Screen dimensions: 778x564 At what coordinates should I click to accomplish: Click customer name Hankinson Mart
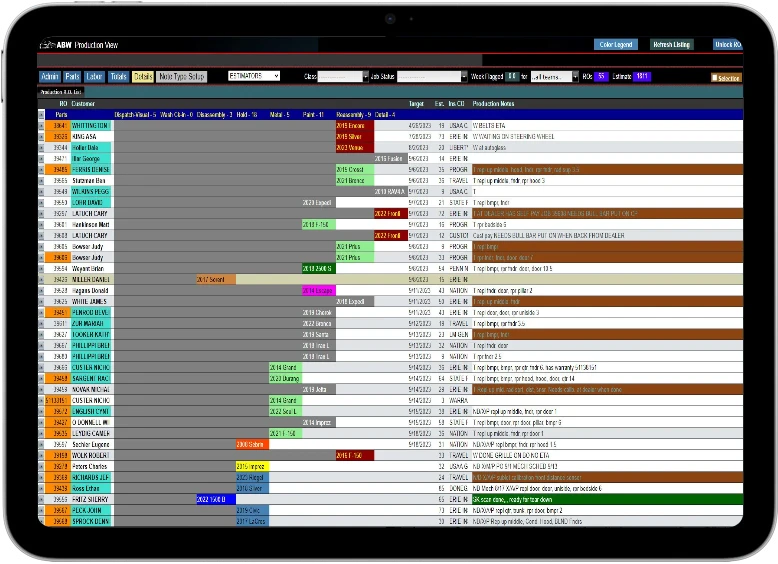click(91, 225)
